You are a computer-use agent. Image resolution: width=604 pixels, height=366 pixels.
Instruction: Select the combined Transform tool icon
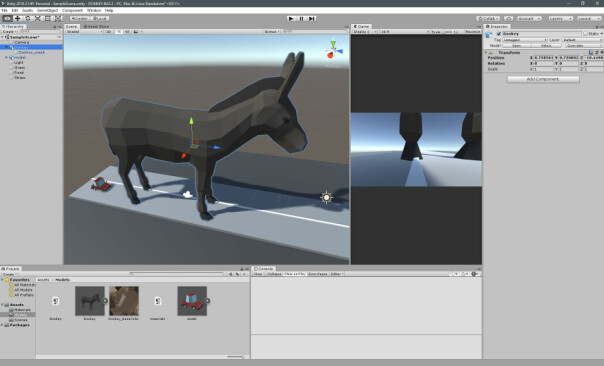point(57,18)
